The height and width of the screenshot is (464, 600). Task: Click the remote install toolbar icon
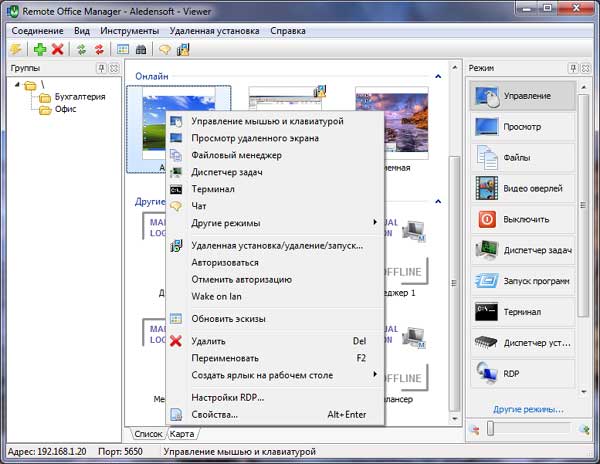(183, 49)
